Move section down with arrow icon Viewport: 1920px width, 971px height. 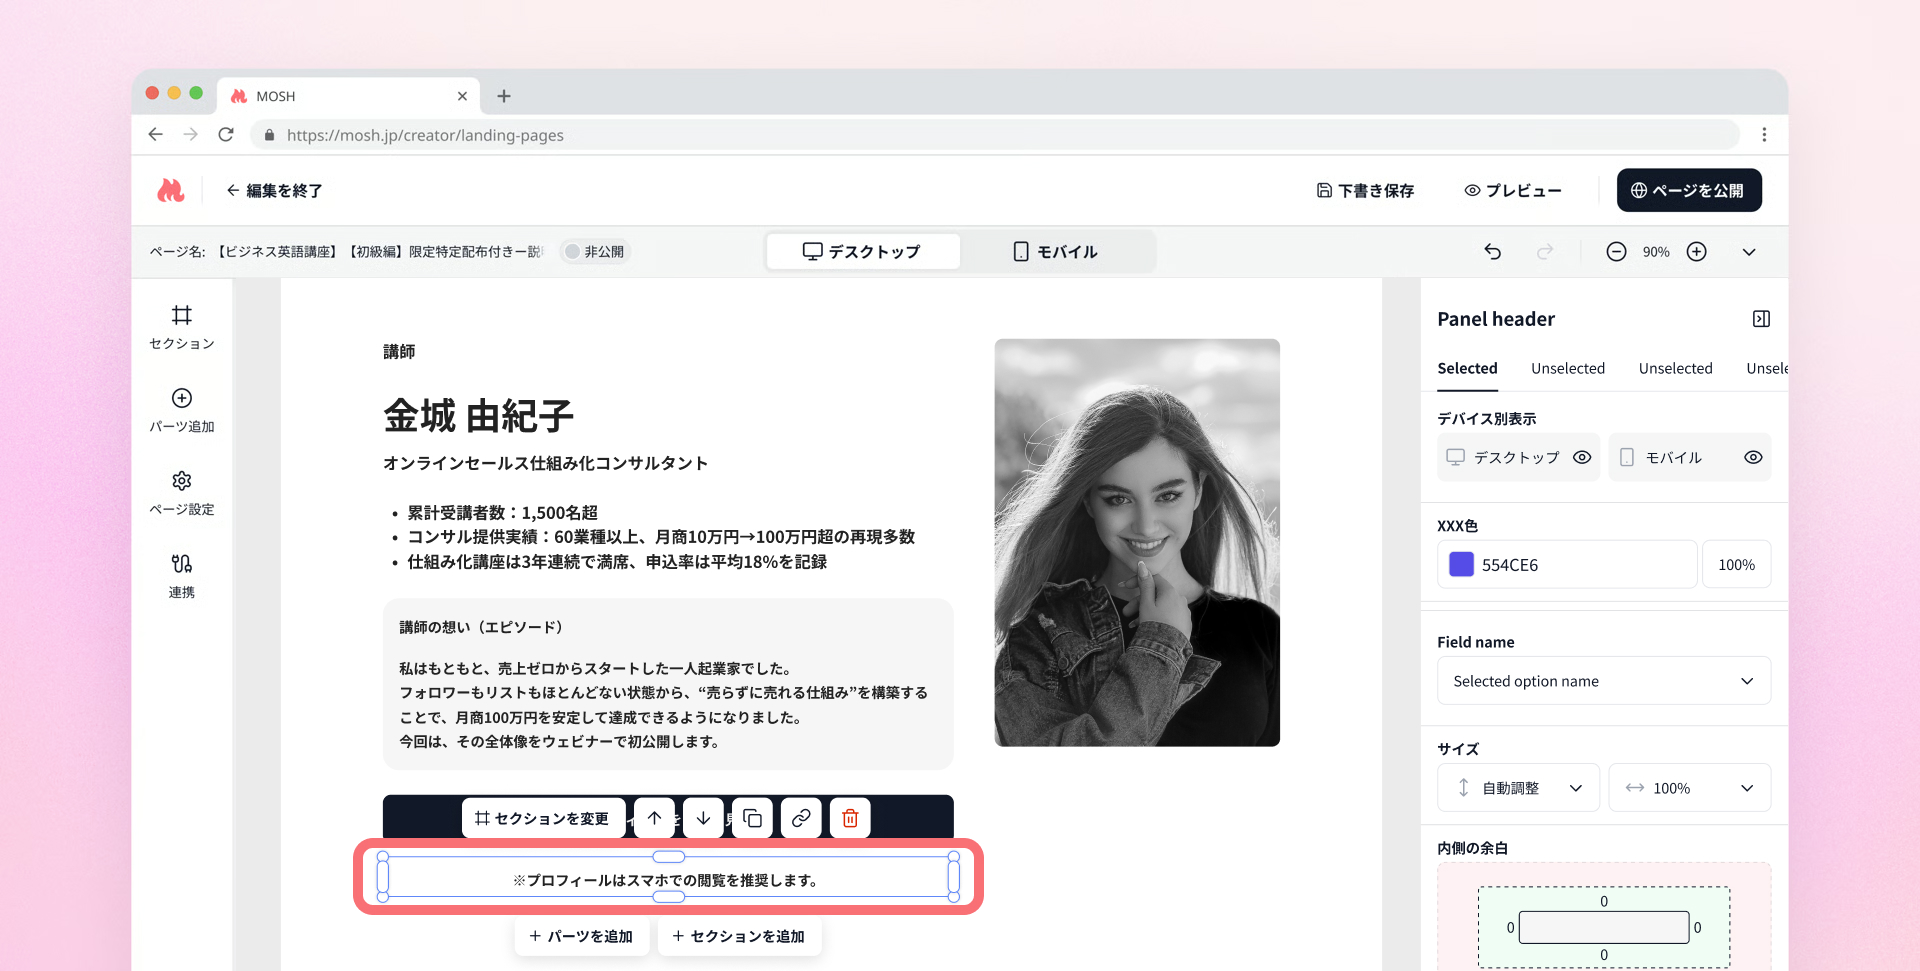pyautogui.click(x=703, y=818)
